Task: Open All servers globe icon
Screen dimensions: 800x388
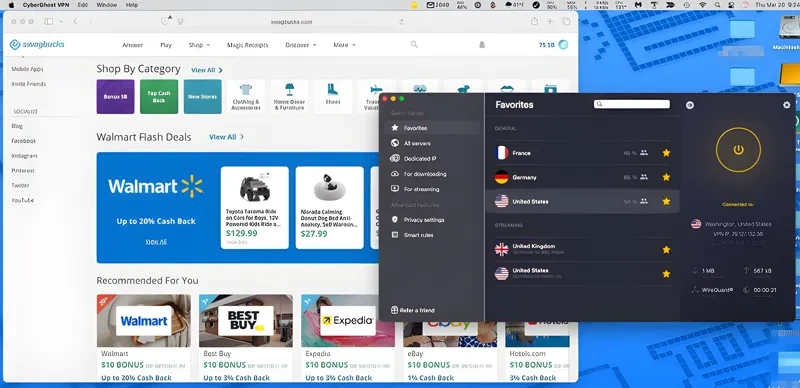Action: click(394, 143)
